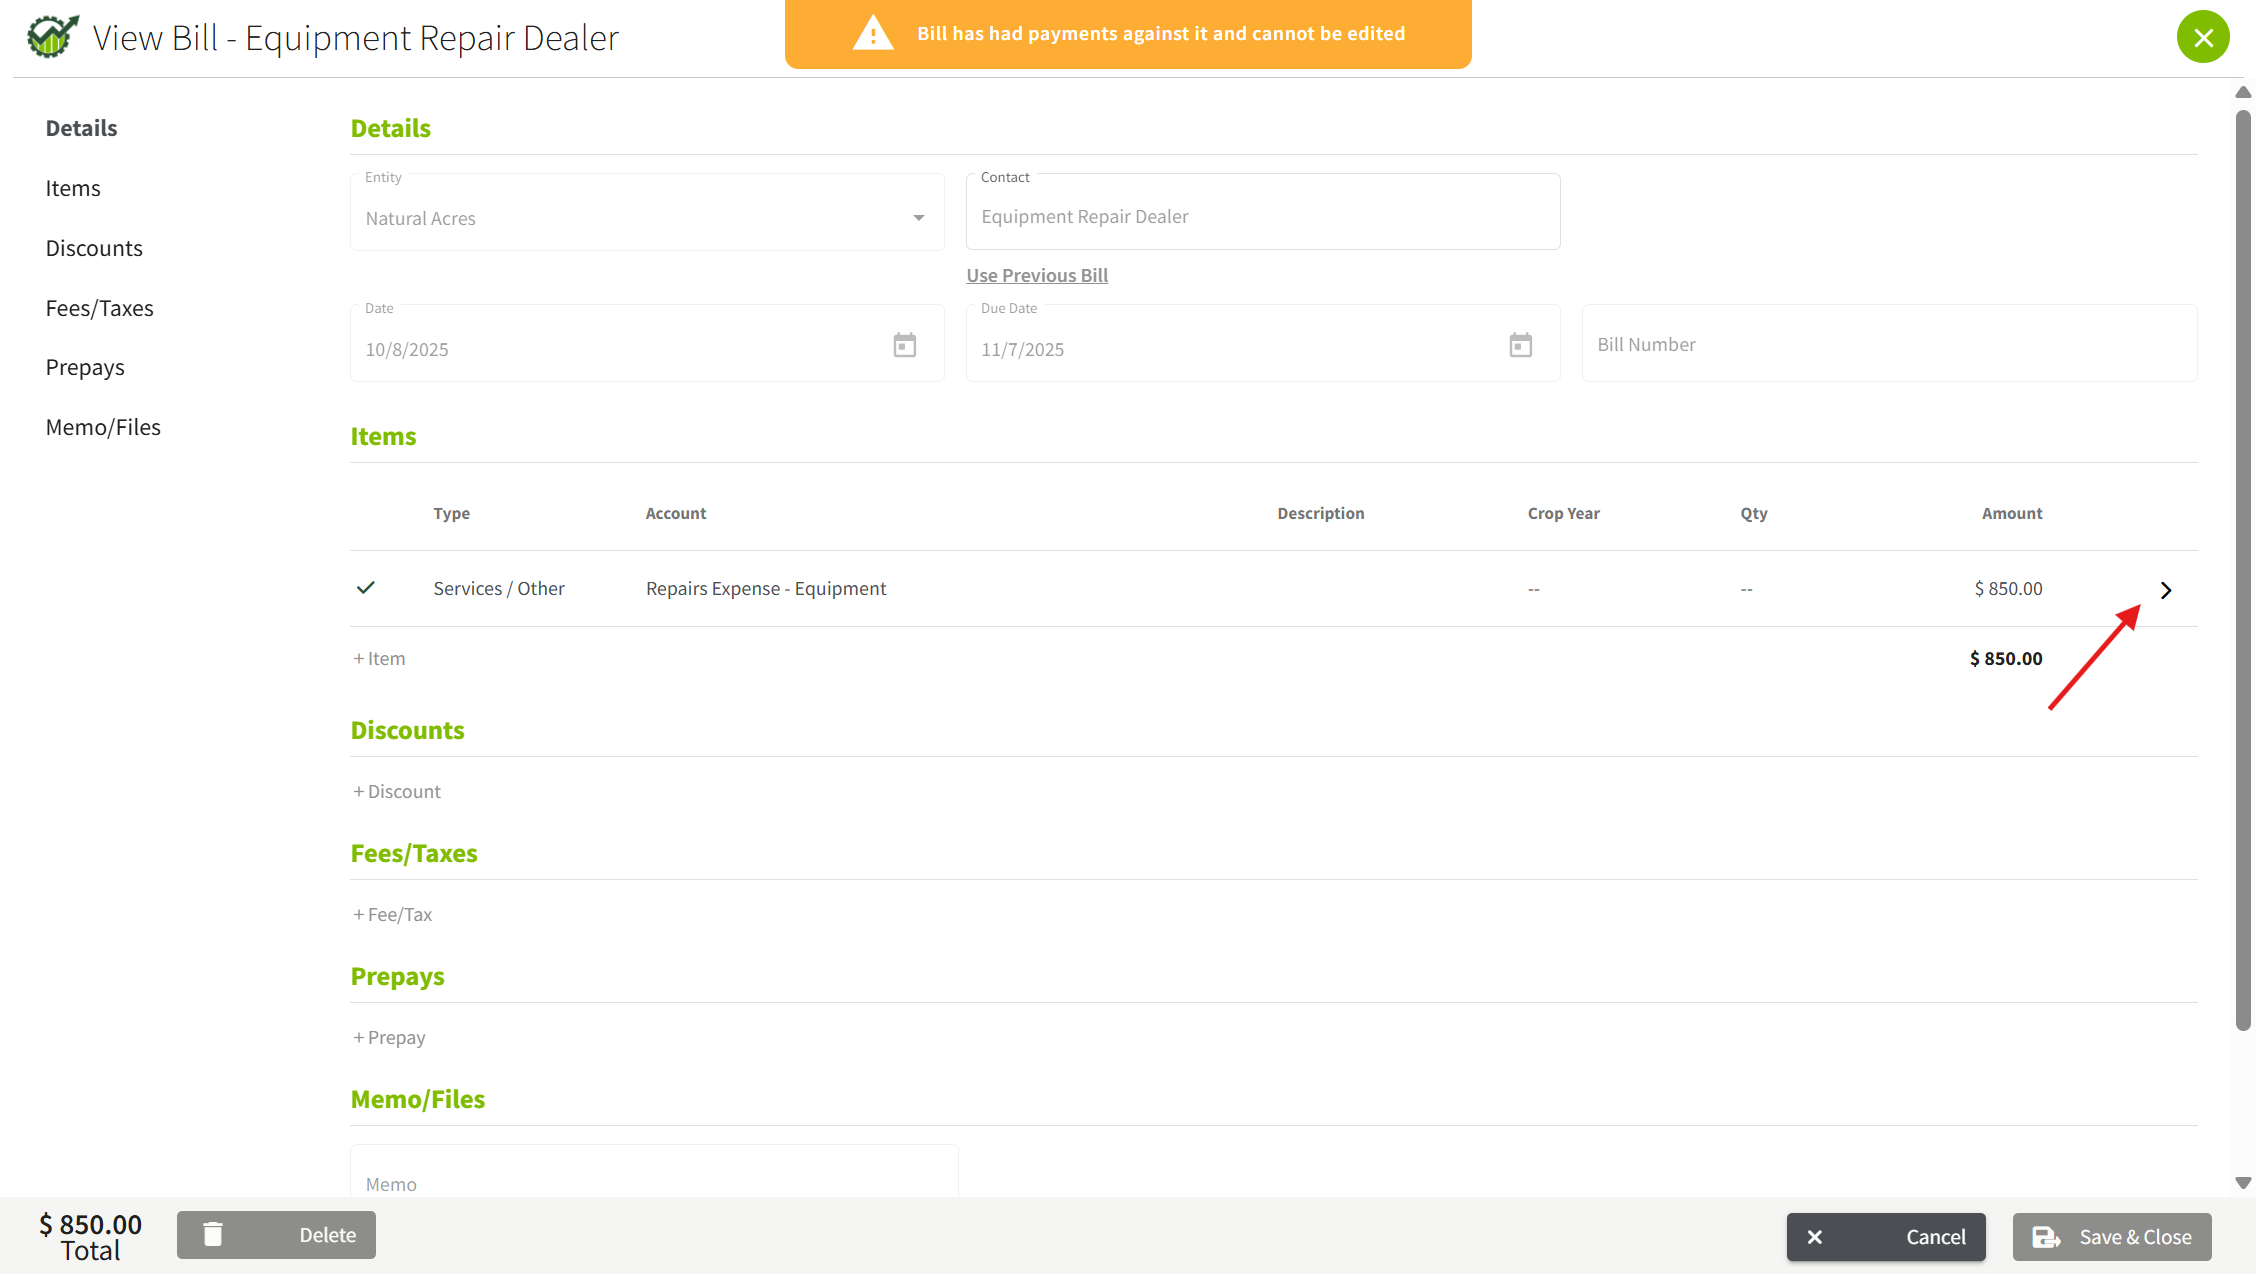Select Fees/Taxes in the left navigation
The width and height of the screenshot is (2256, 1274).
point(99,308)
